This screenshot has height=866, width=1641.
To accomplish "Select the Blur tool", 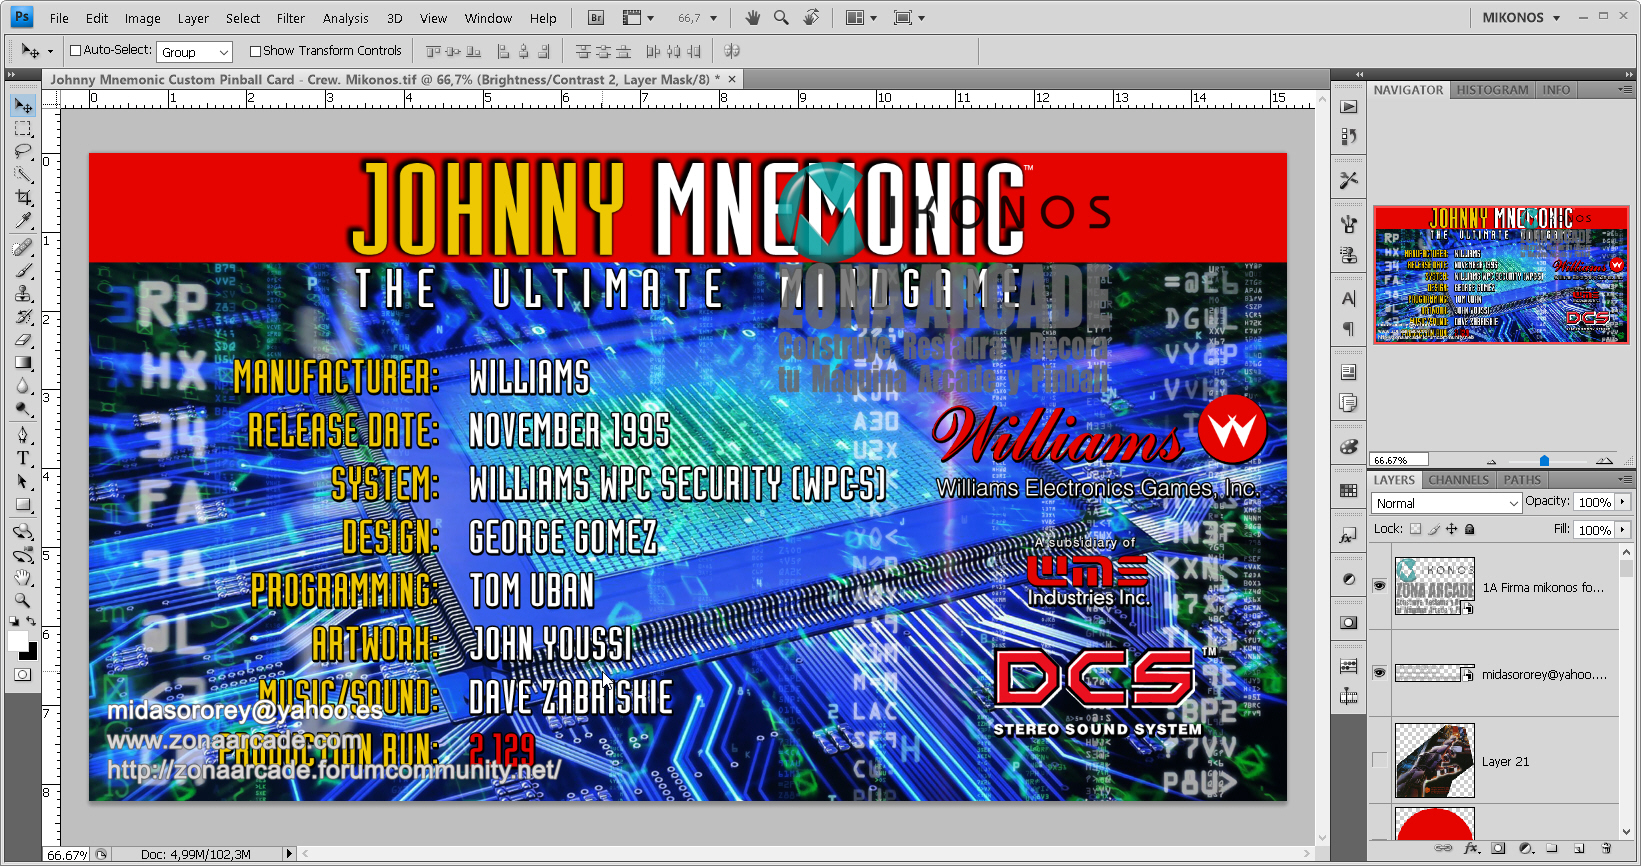I will click(x=23, y=386).
